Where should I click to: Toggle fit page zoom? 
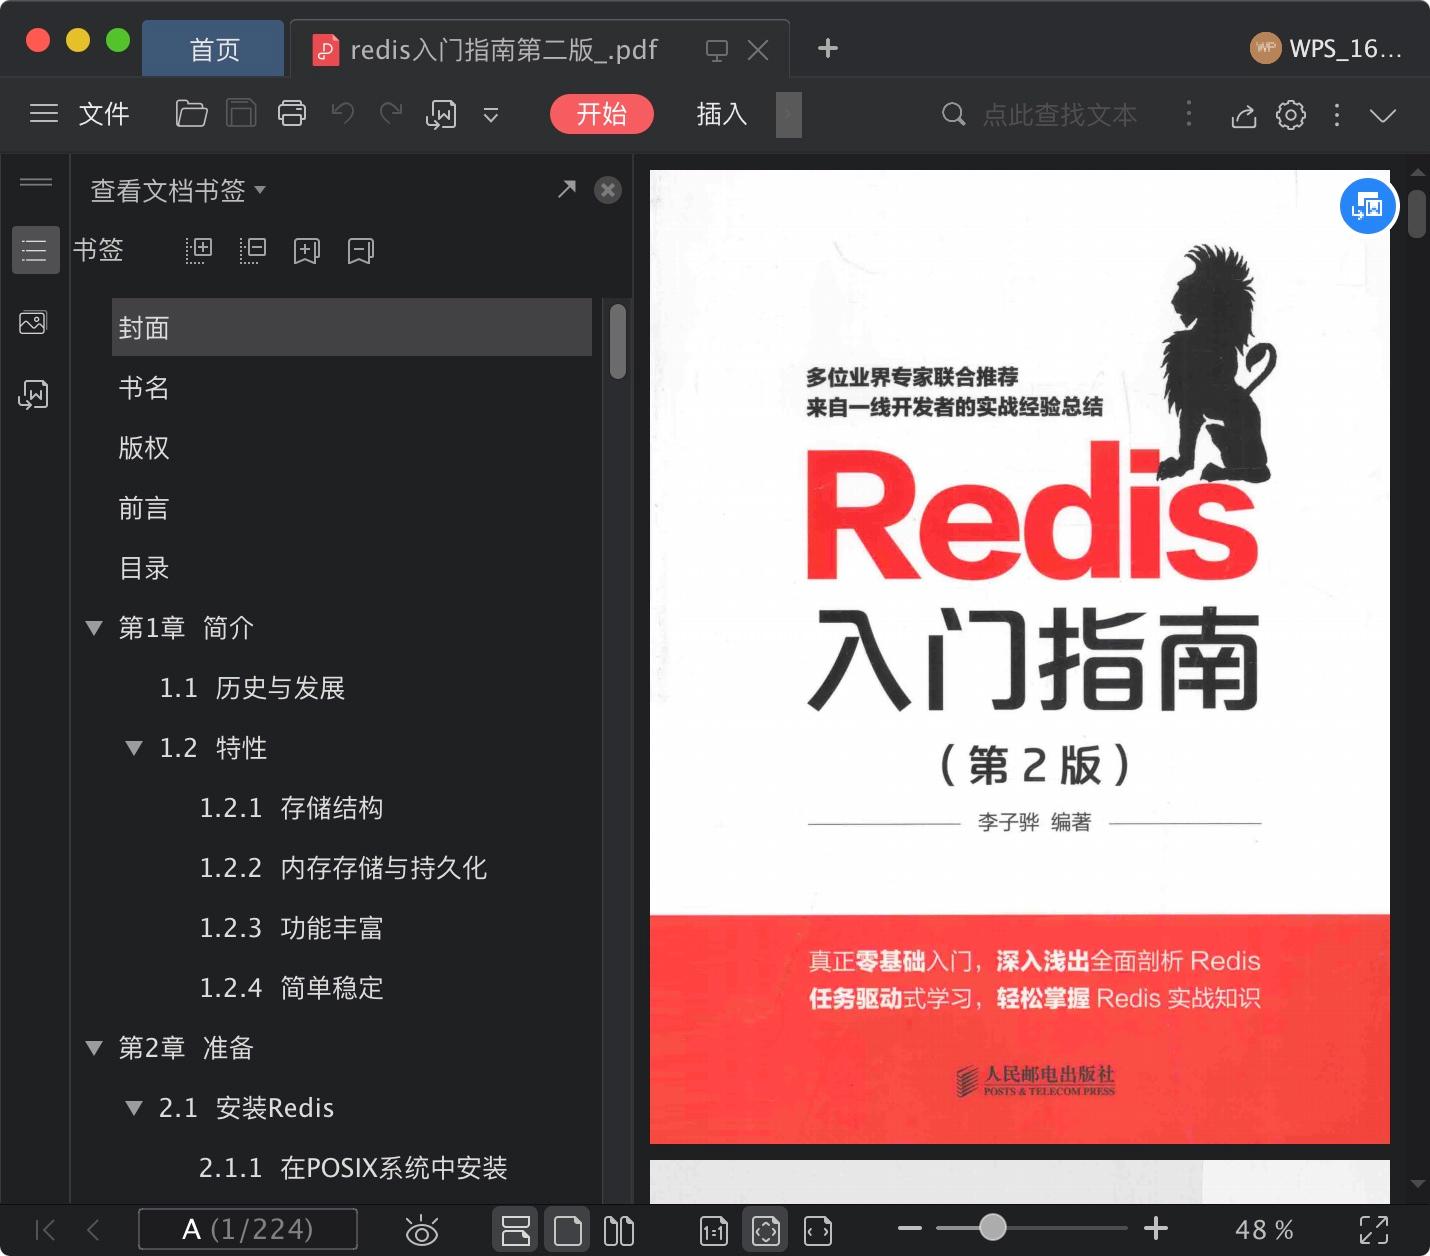[766, 1230]
